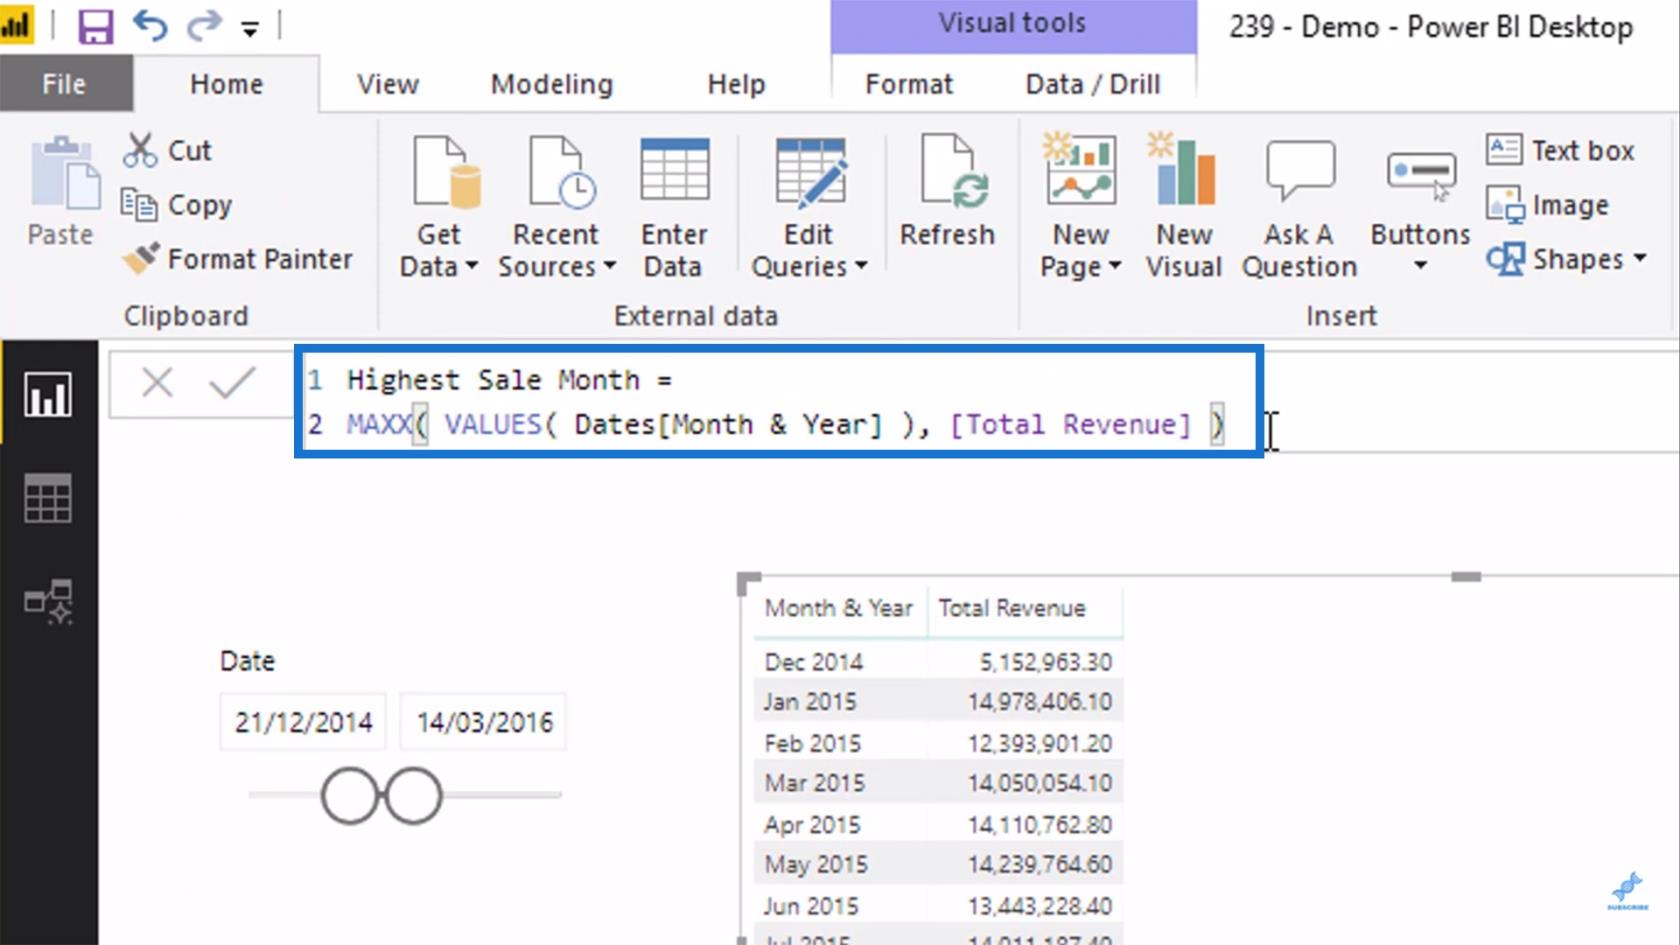Select the Dec 2014 row cell
Screen dimensions: 1680x945
(x=813, y=662)
